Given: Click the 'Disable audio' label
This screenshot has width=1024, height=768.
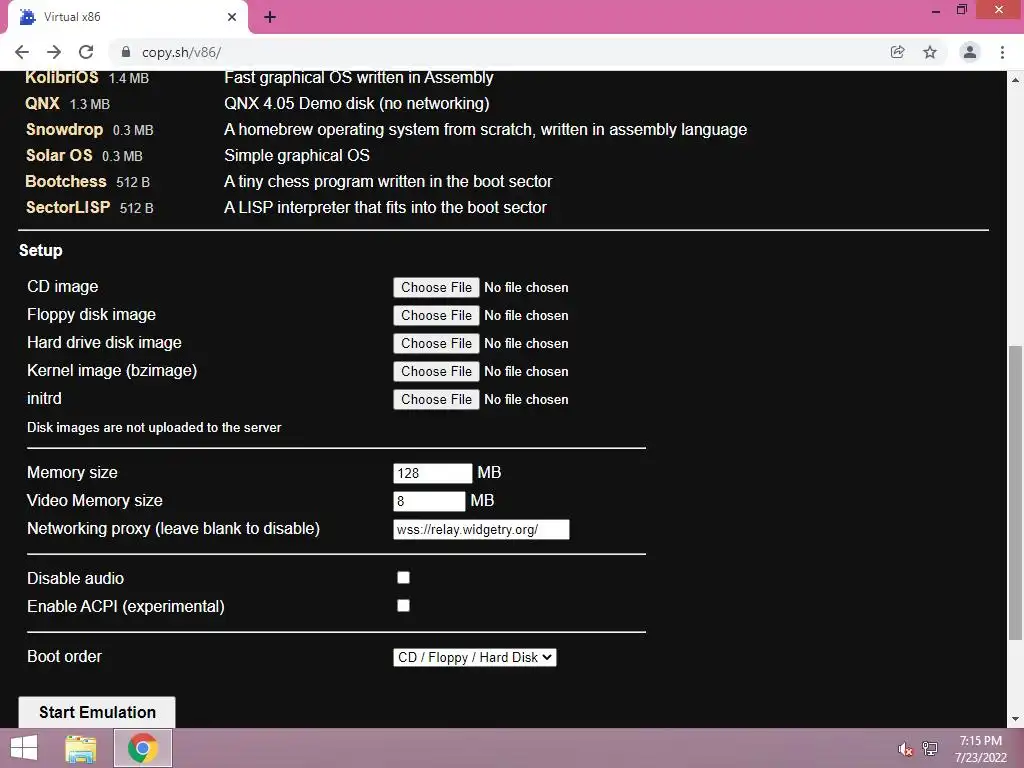Looking at the screenshot, I should coord(75,578).
